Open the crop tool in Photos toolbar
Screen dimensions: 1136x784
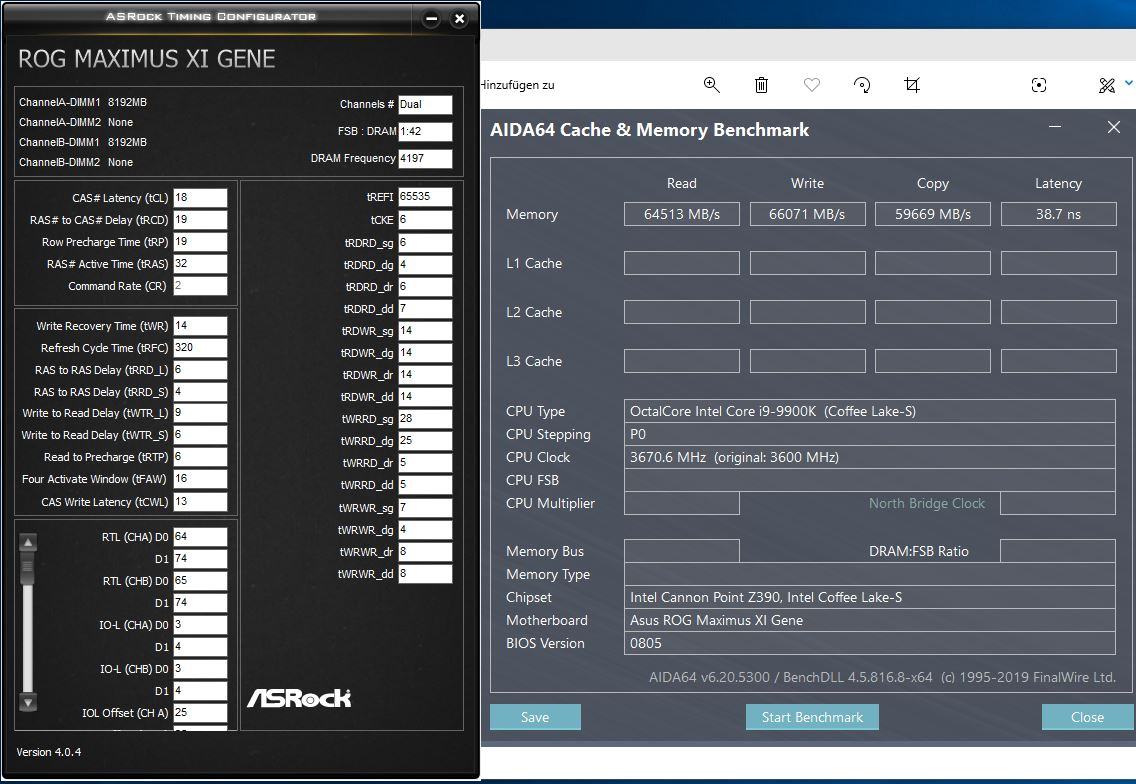point(912,85)
